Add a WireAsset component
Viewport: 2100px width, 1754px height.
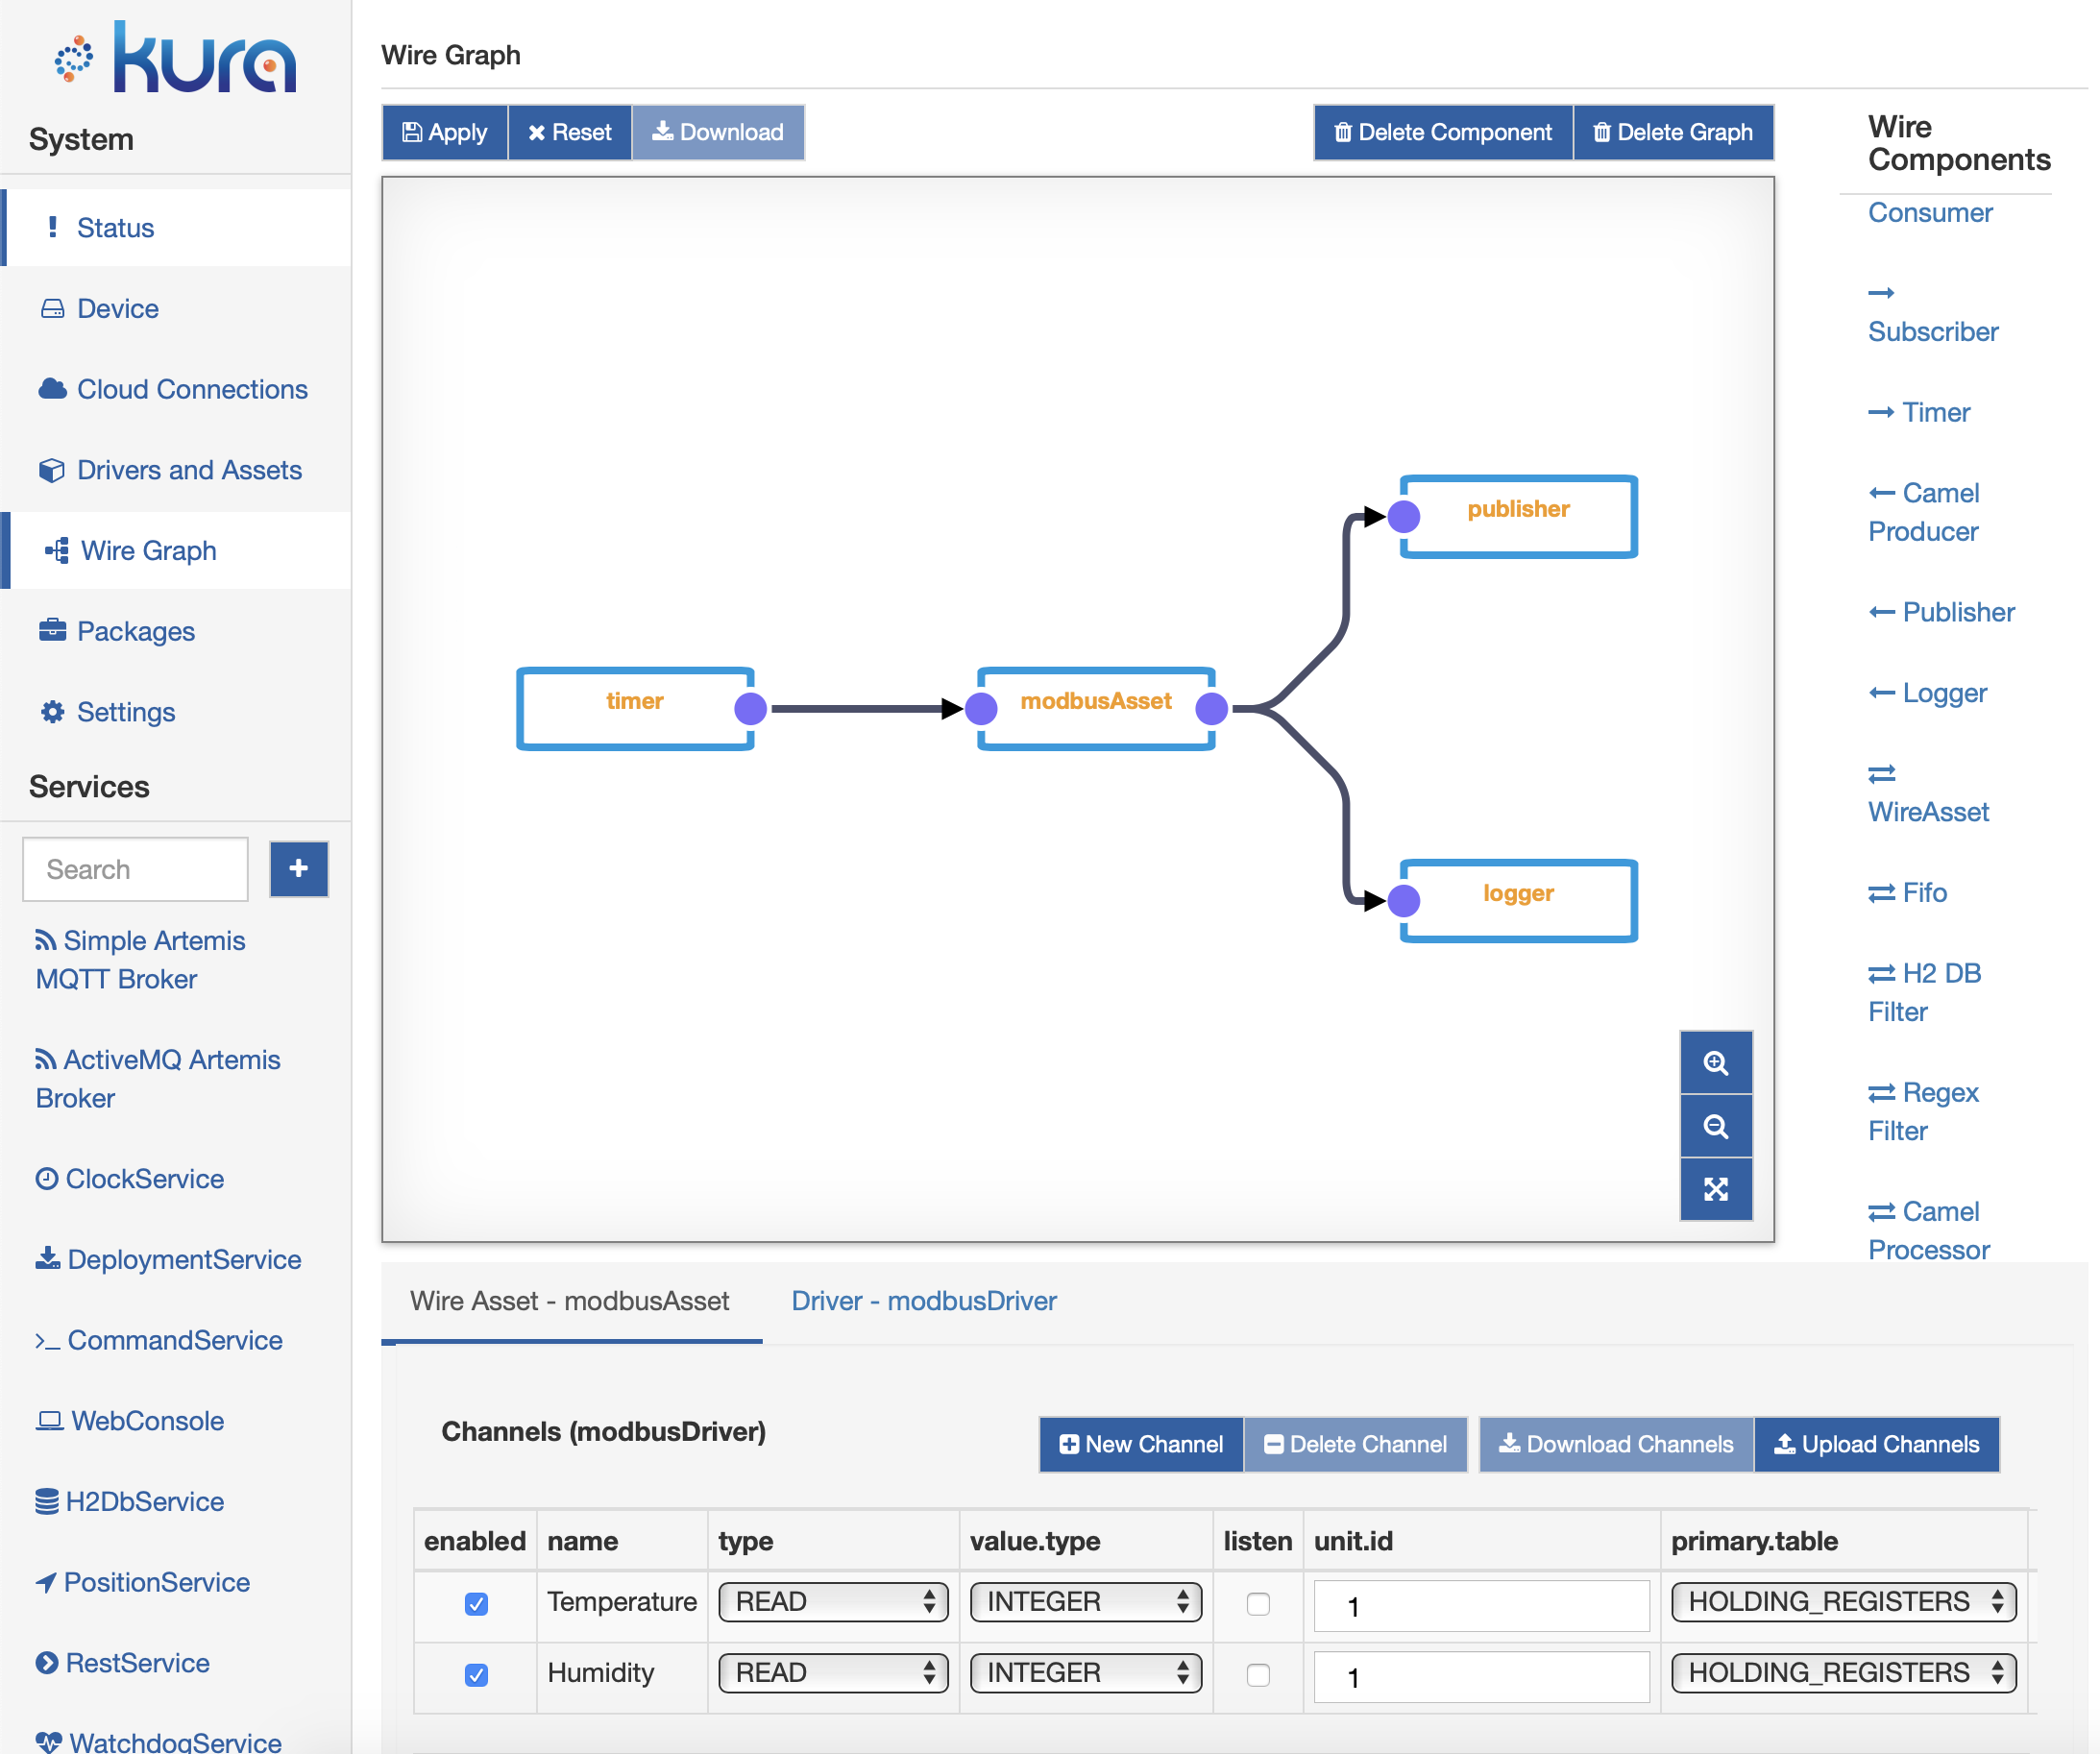pos(1928,793)
